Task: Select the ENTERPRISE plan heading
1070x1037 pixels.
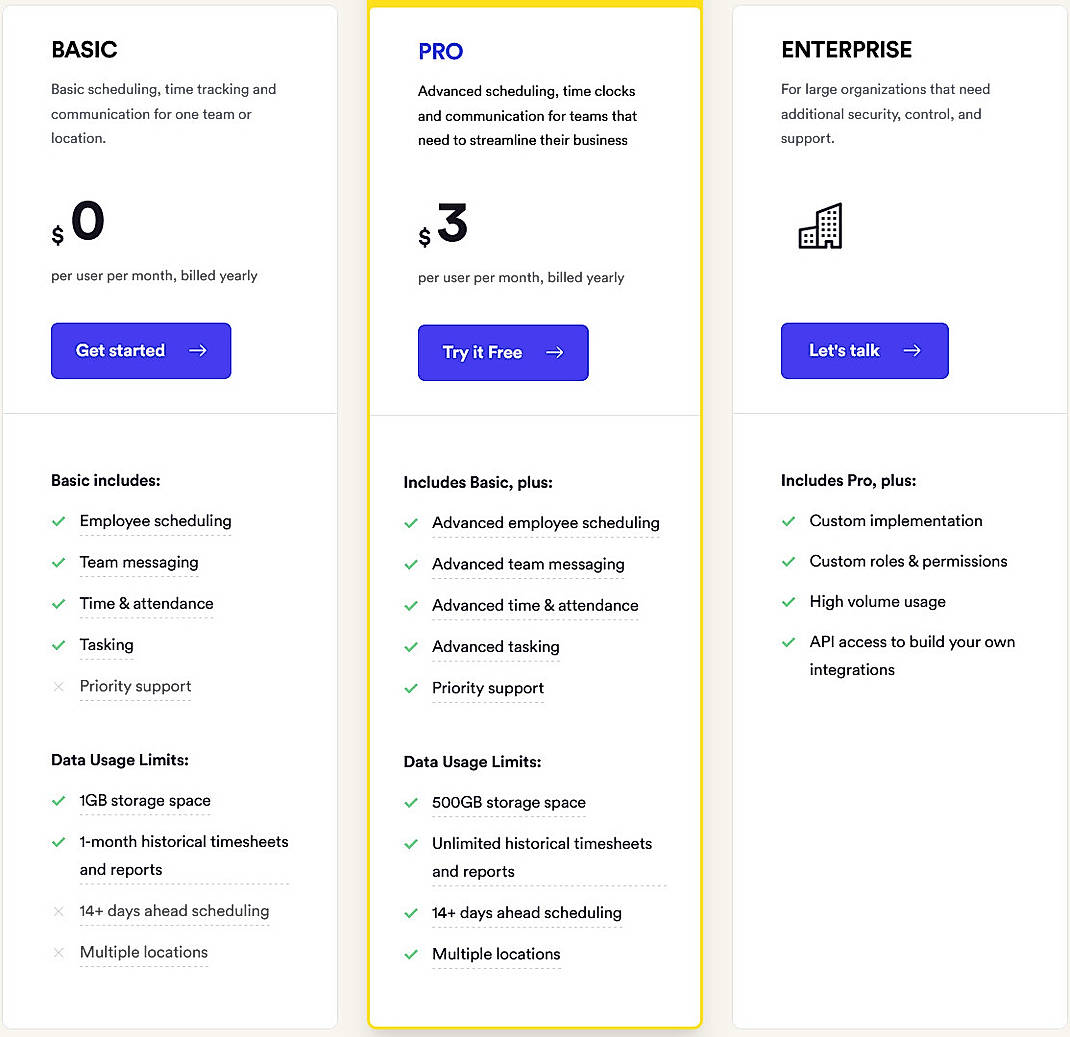Action: tap(847, 49)
